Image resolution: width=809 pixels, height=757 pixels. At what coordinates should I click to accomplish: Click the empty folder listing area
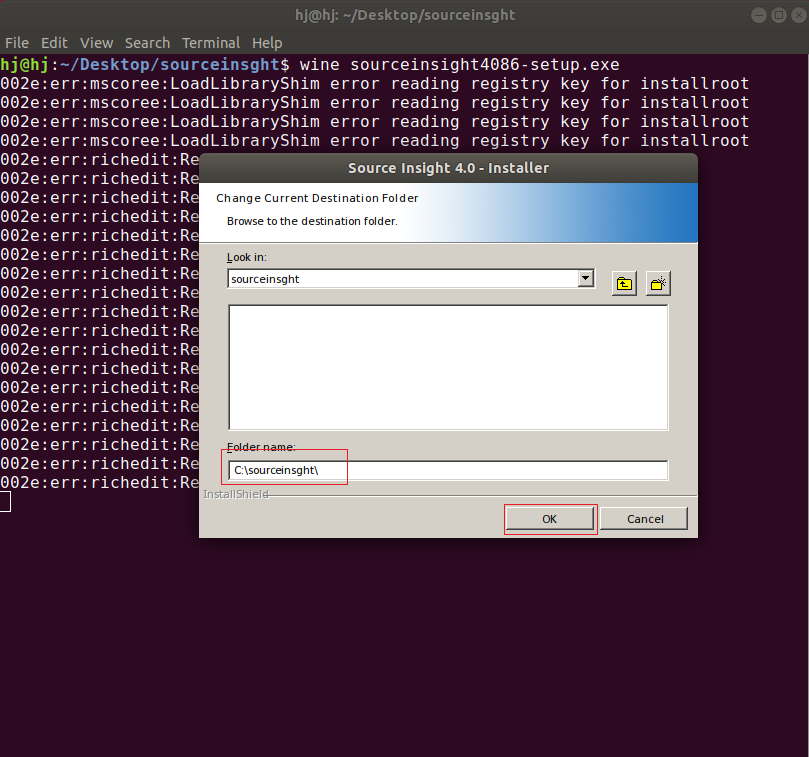pyautogui.click(x=448, y=367)
